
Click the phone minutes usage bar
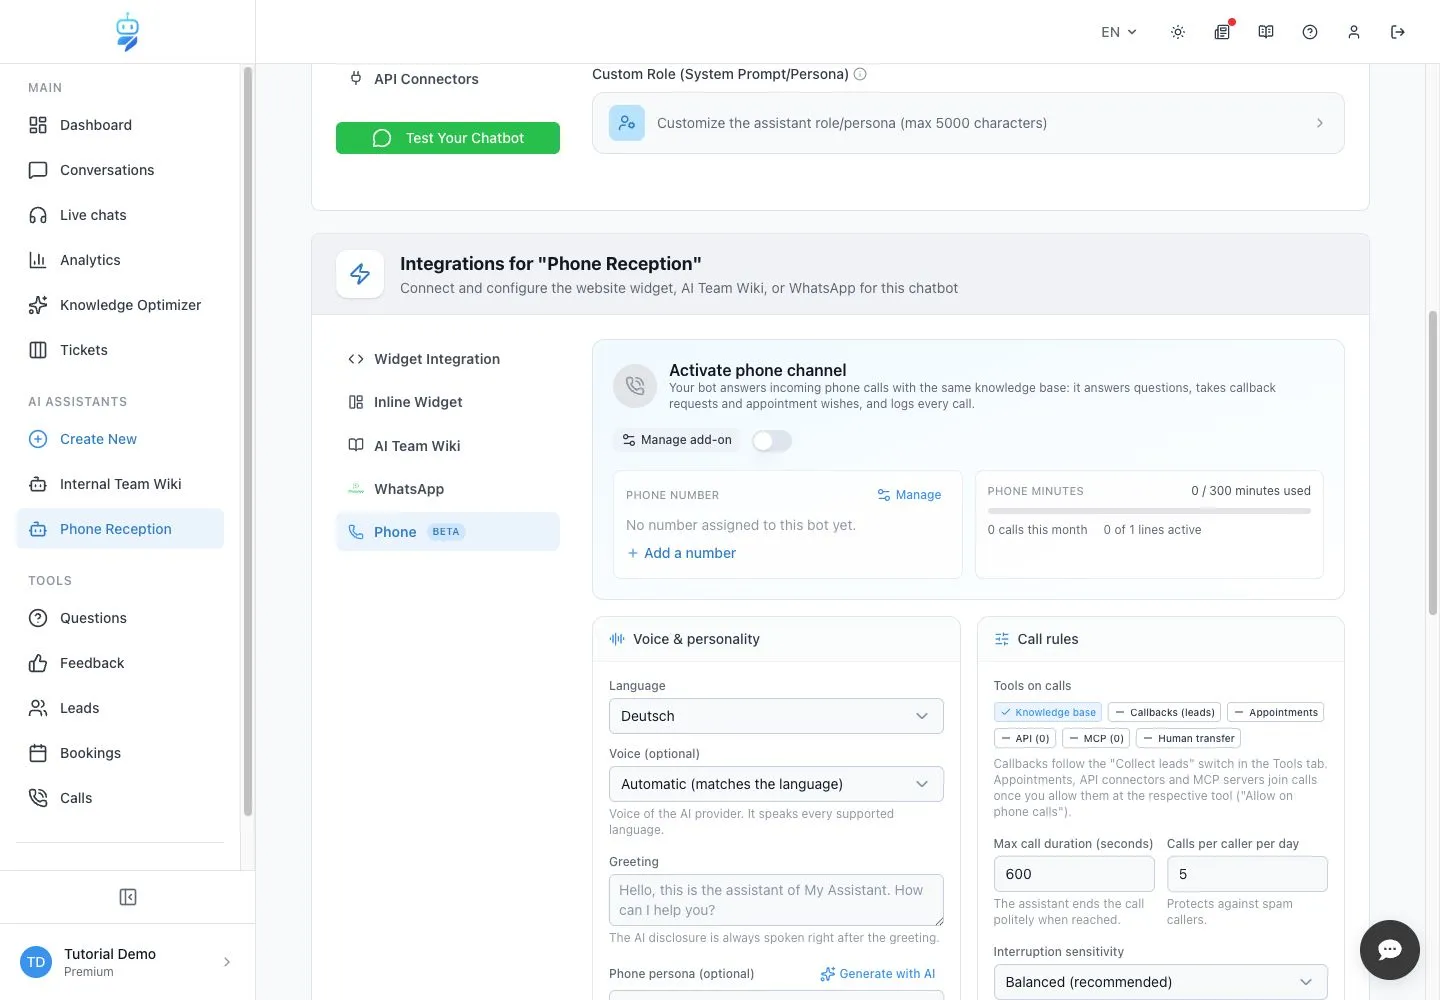pos(1149,511)
